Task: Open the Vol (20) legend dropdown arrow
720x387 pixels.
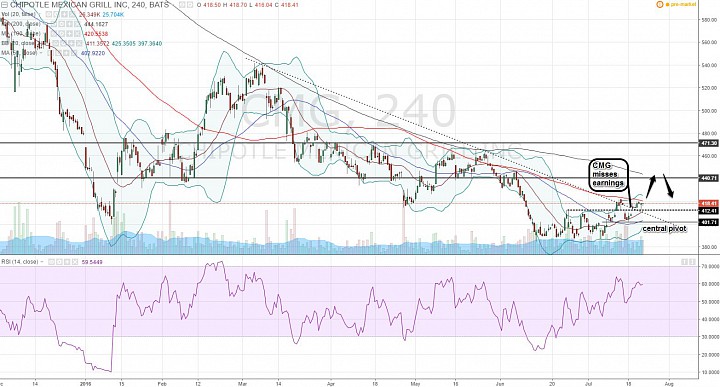Action: pos(40,15)
